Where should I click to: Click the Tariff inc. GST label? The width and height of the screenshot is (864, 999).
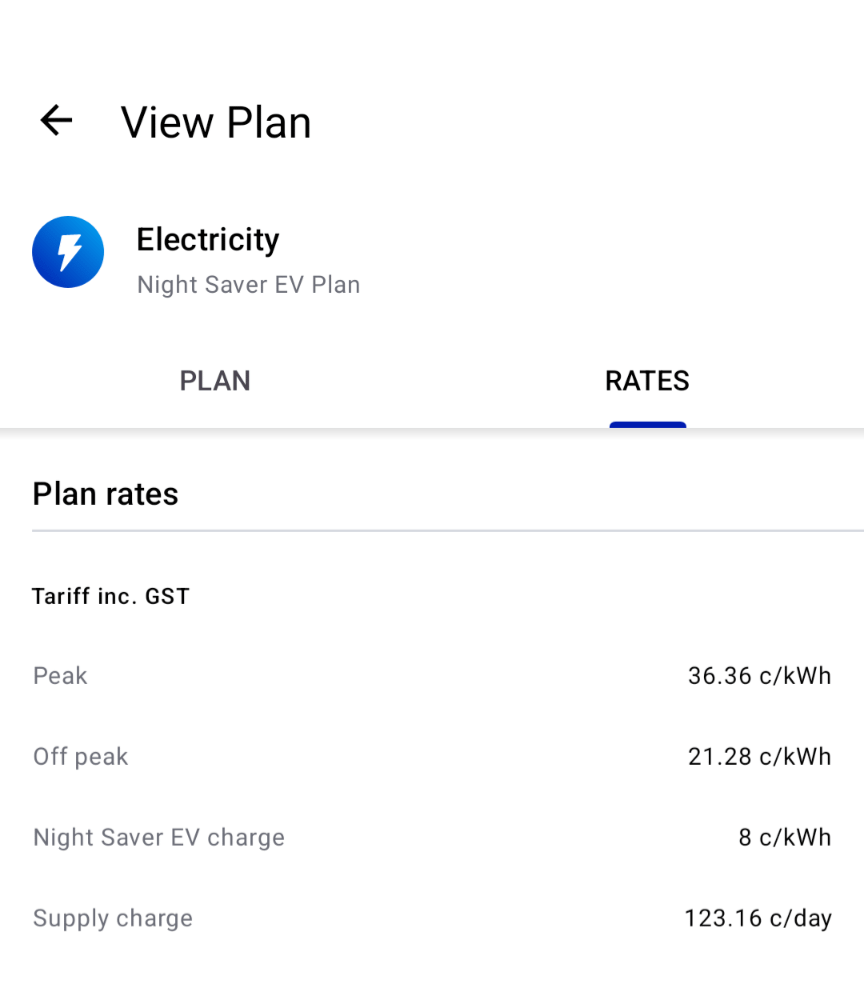click(x=111, y=597)
